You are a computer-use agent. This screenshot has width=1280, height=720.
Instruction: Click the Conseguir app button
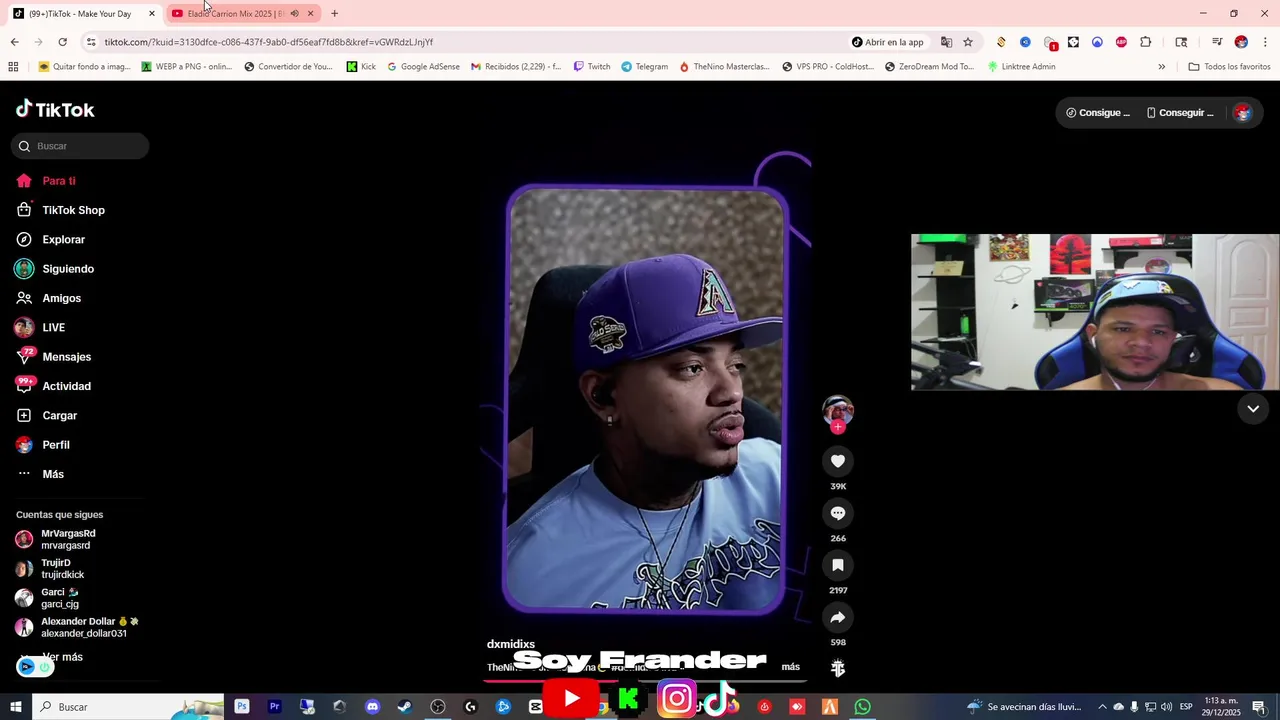[1180, 113]
